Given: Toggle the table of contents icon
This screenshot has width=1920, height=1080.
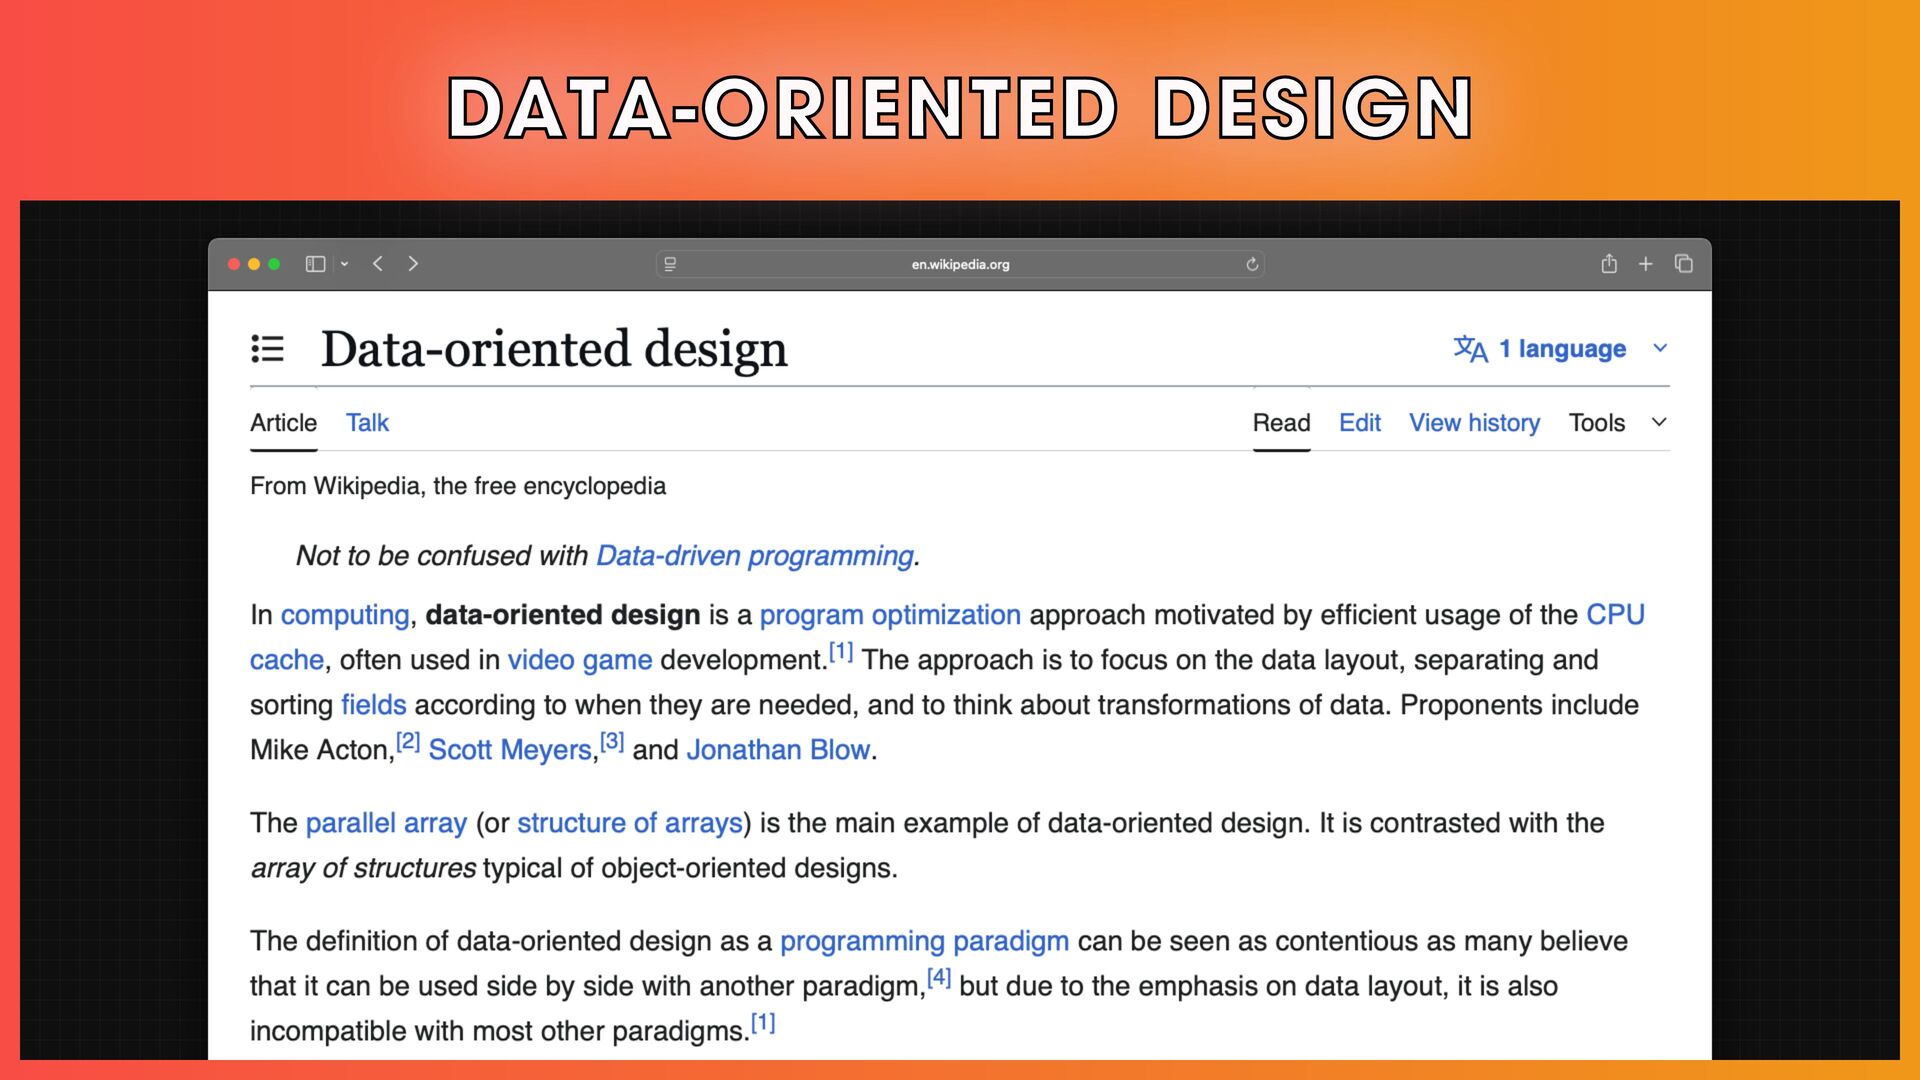Looking at the screenshot, I should (x=267, y=349).
